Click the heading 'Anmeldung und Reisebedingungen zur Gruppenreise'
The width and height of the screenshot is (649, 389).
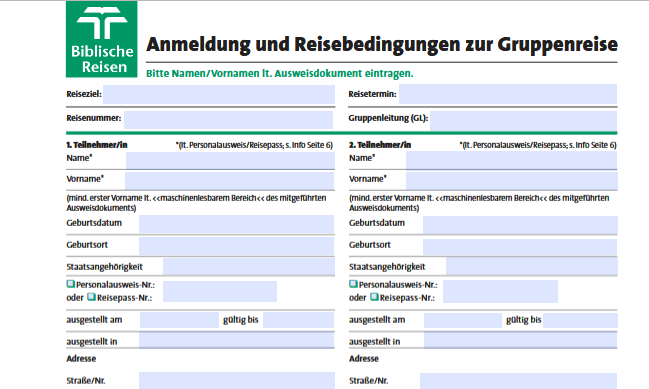click(x=382, y=44)
